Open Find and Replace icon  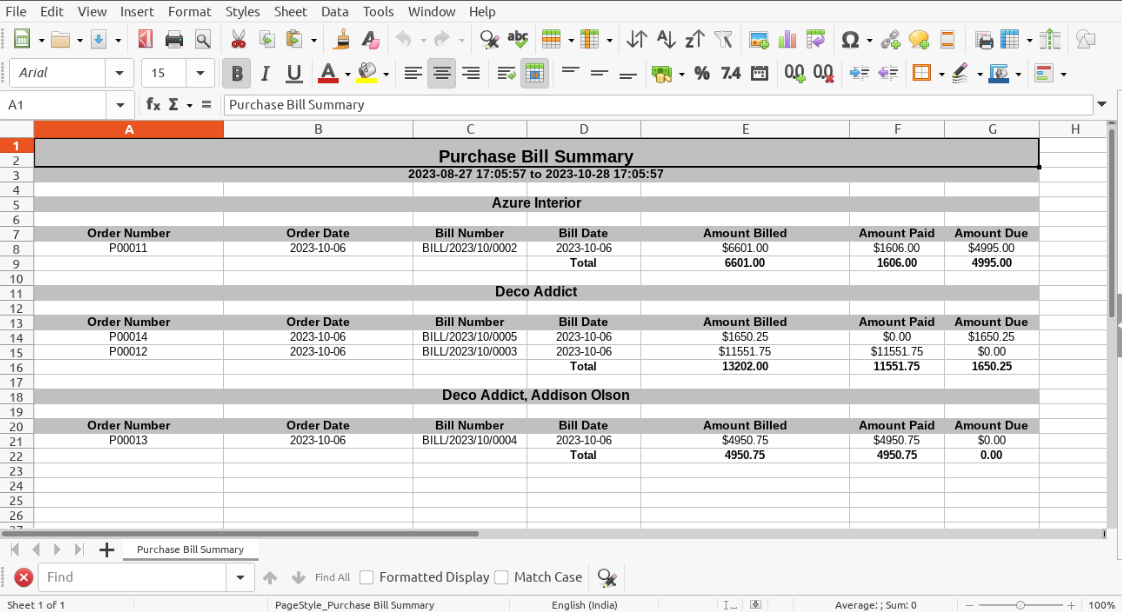[x=489, y=39]
